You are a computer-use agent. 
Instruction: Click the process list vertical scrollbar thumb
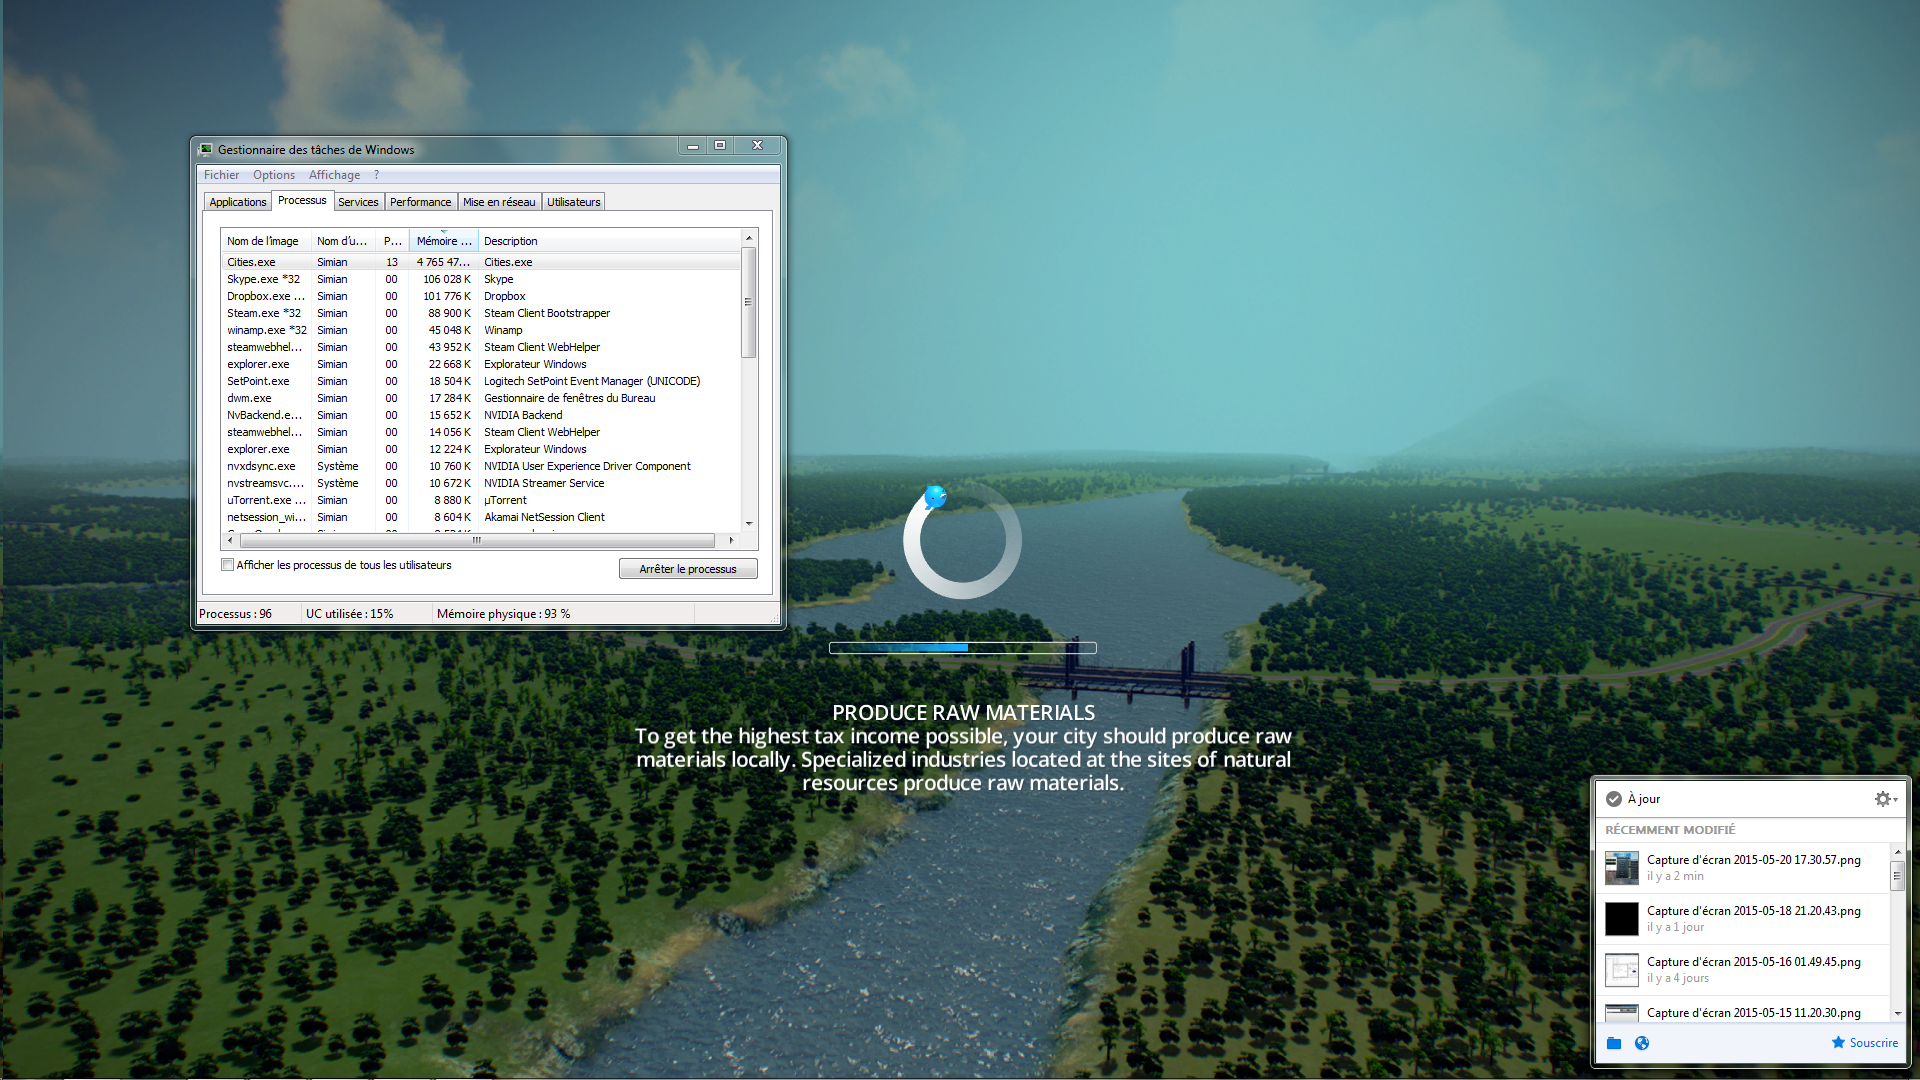tap(749, 302)
